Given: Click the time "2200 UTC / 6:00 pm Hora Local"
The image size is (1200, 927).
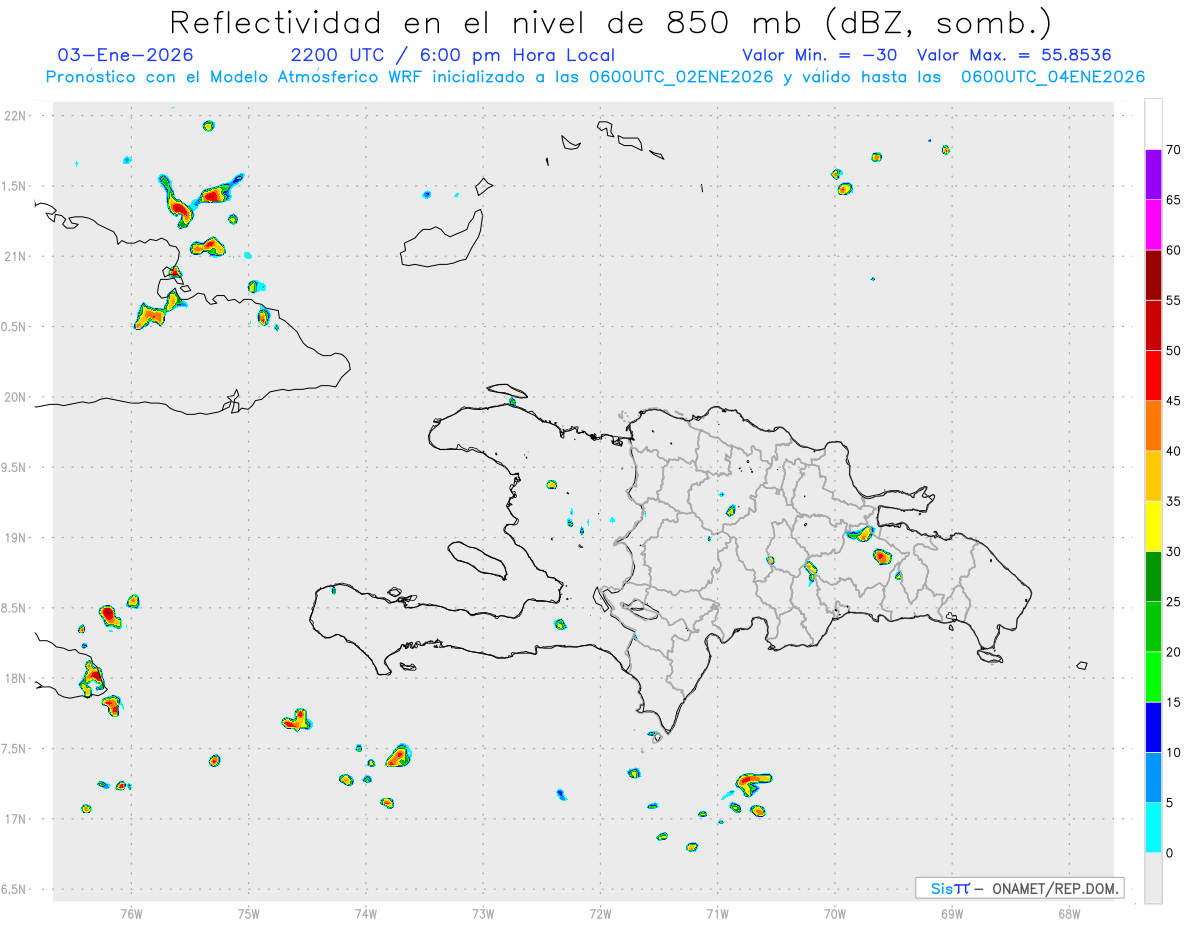Looking at the screenshot, I should (453, 55).
